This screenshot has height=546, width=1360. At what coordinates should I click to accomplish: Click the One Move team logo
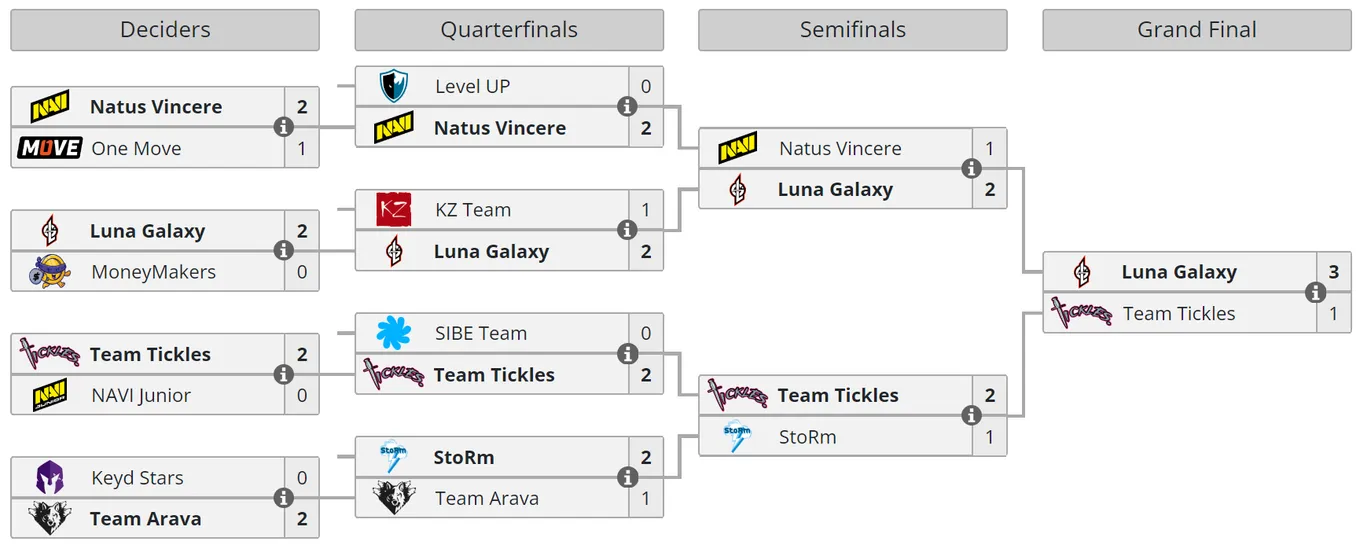[x=49, y=148]
